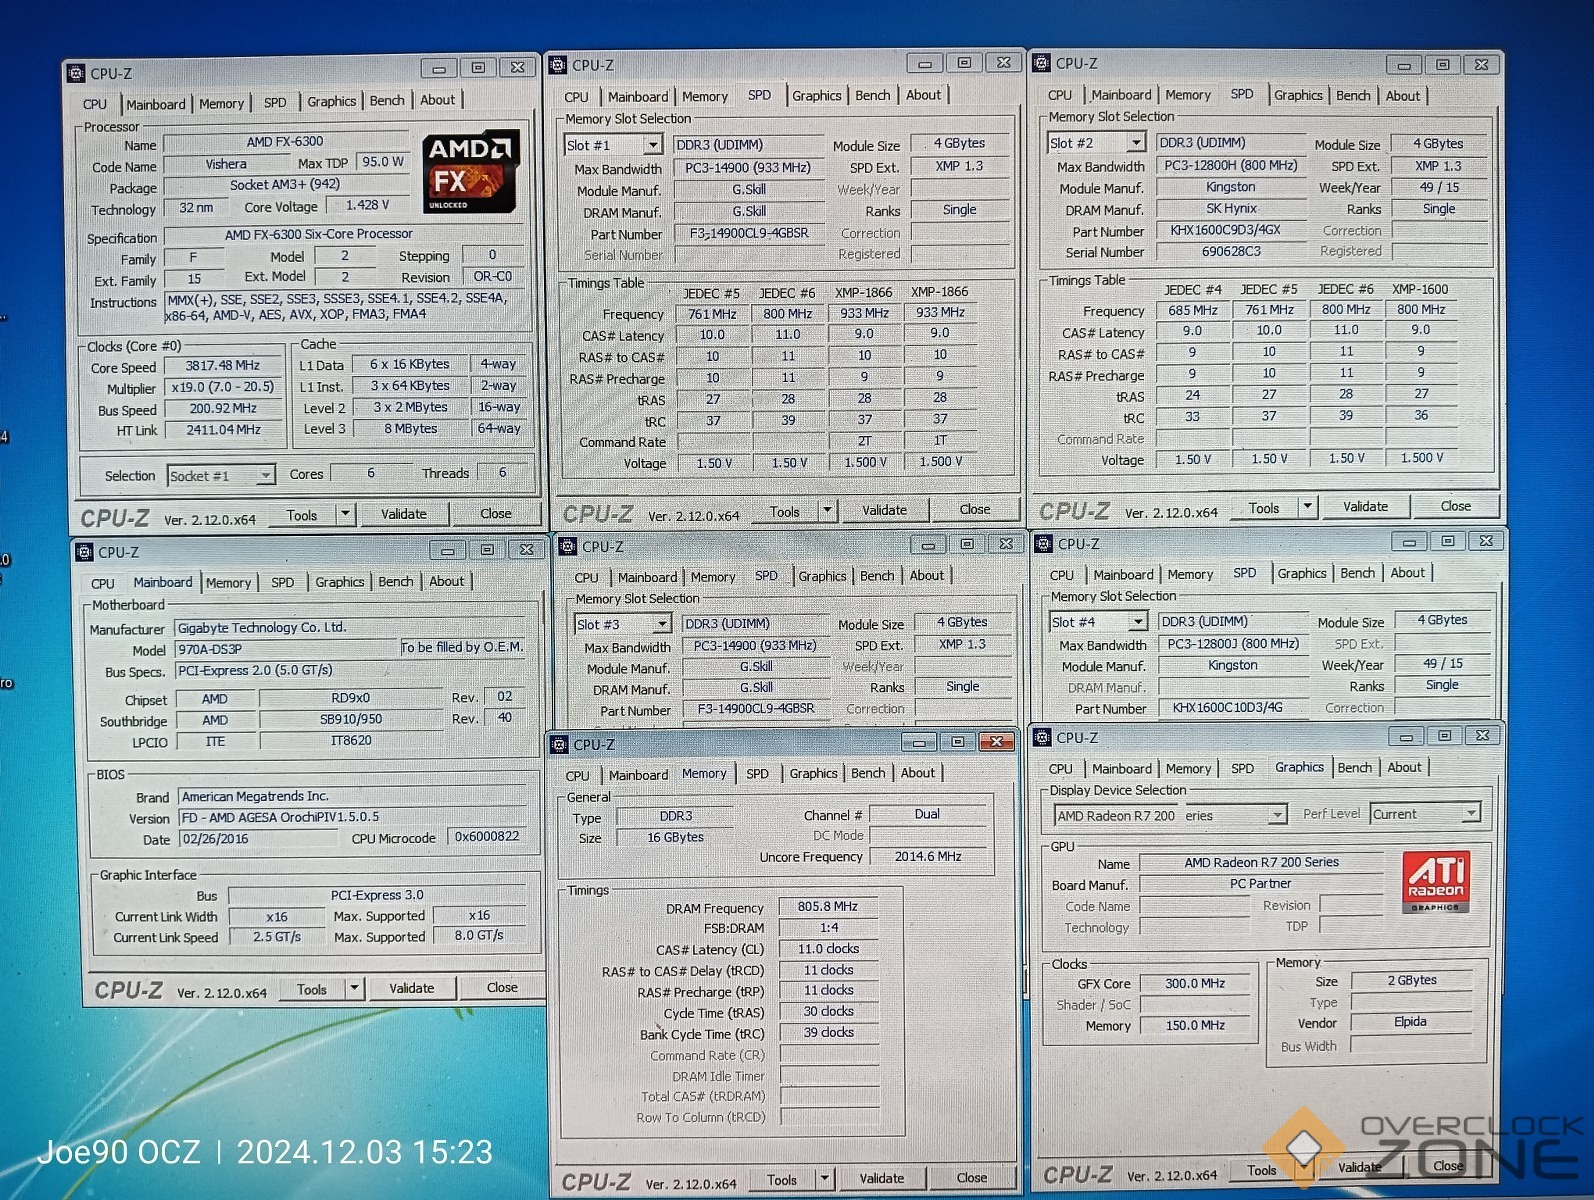Click Close button in AMD FX-6300 window
This screenshot has width=1594, height=1200.
[x=496, y=513]
